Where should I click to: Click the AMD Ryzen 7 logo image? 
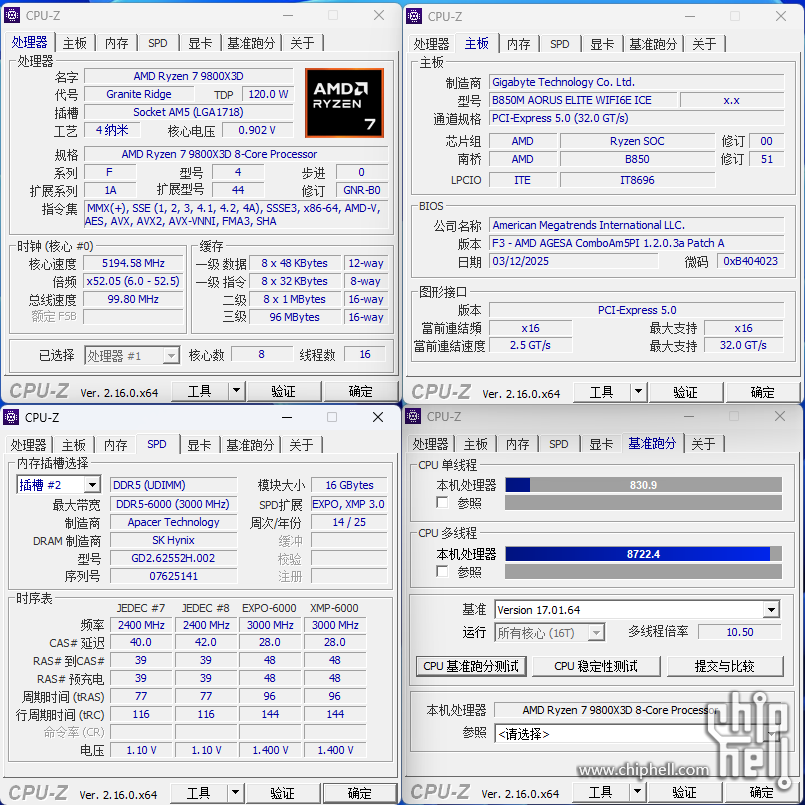344,103
